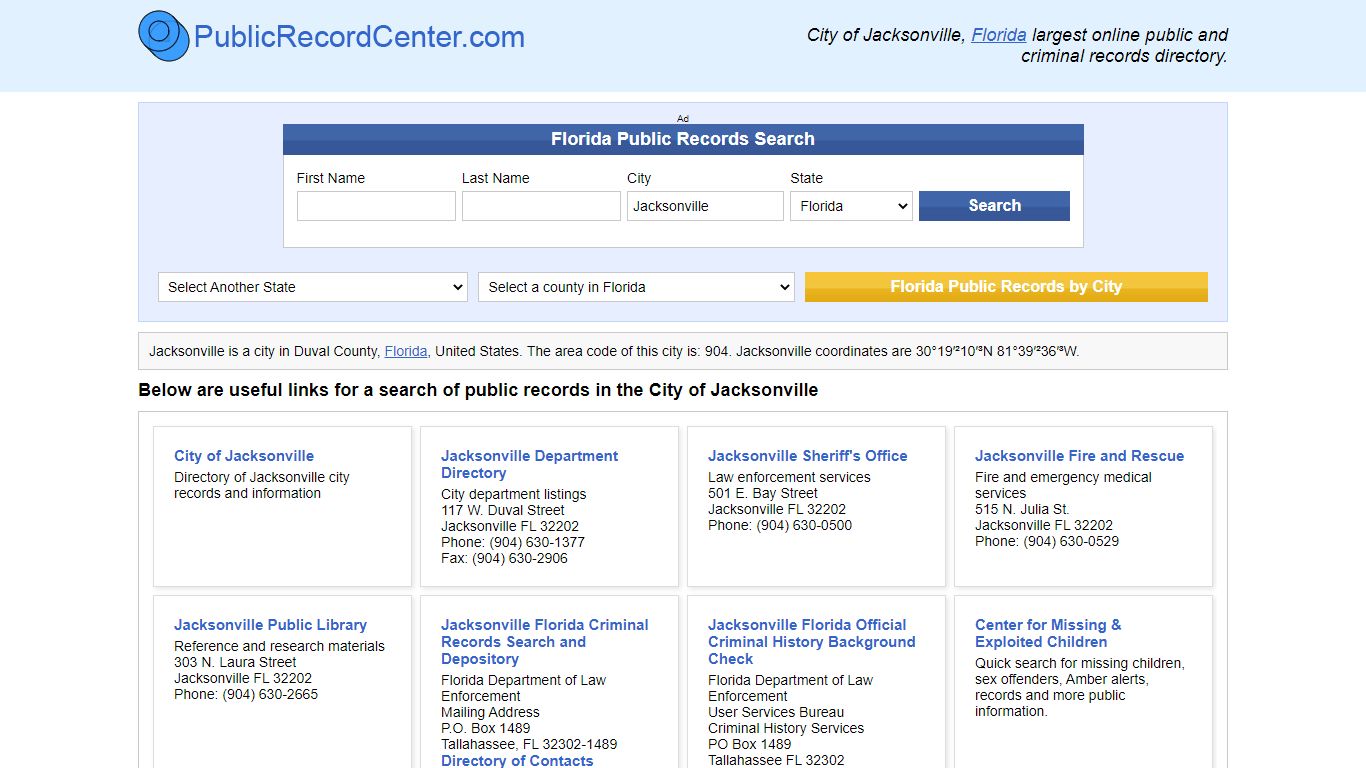Viewport: 1366px width, 768px height.
Task: Click the small Ad label above search
Action: pos(683,118)
